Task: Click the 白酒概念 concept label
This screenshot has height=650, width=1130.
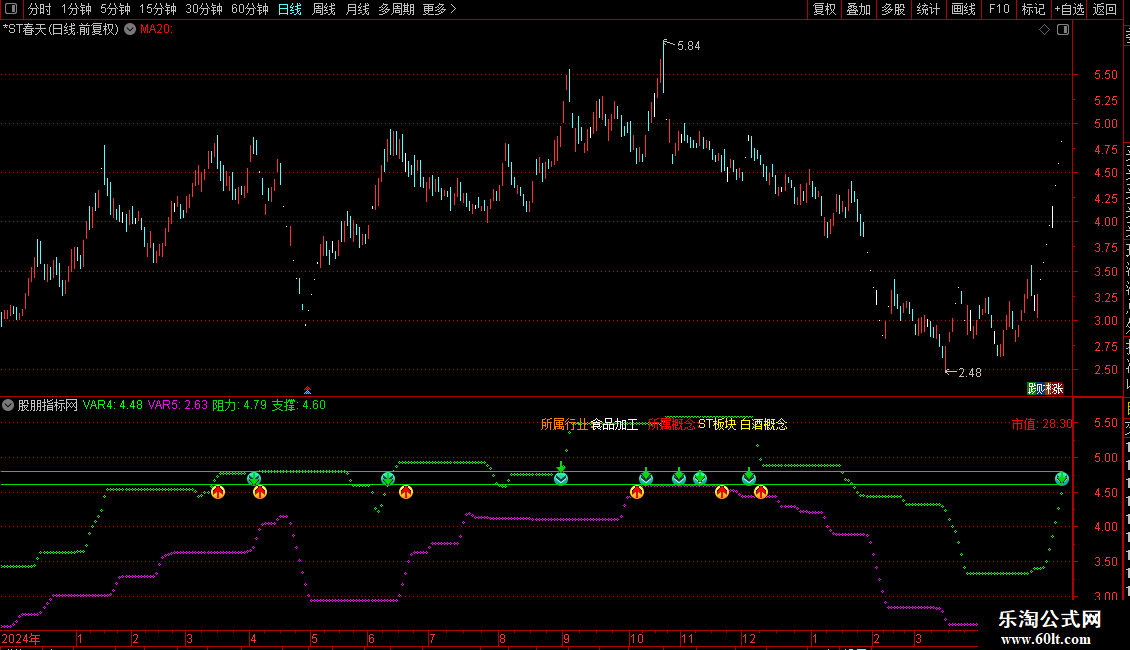Action: pyautogui.click(x=764, y=424)
